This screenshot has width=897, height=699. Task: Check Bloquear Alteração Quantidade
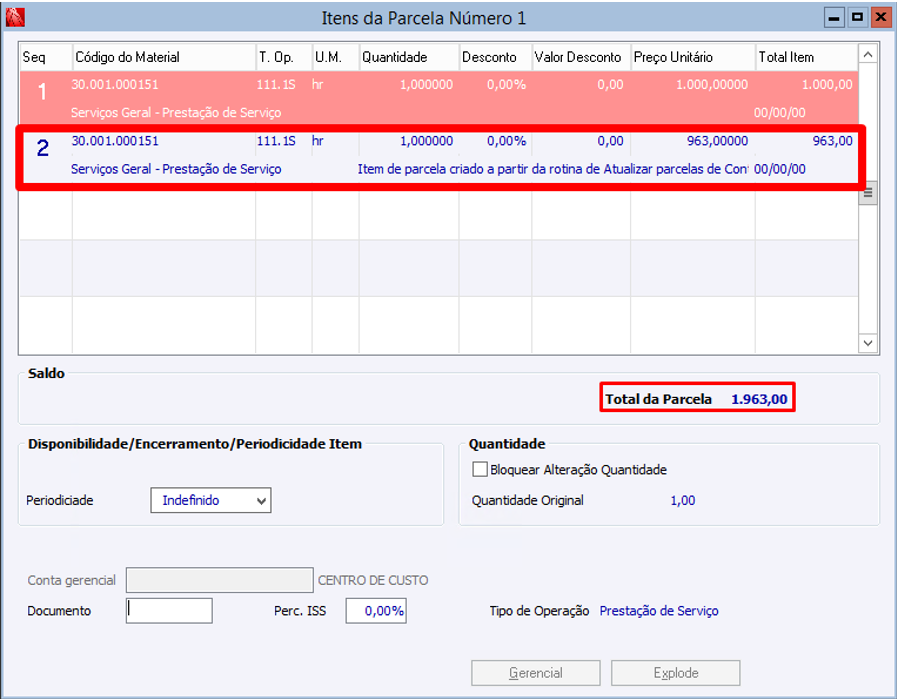click(x=479, y=470)
